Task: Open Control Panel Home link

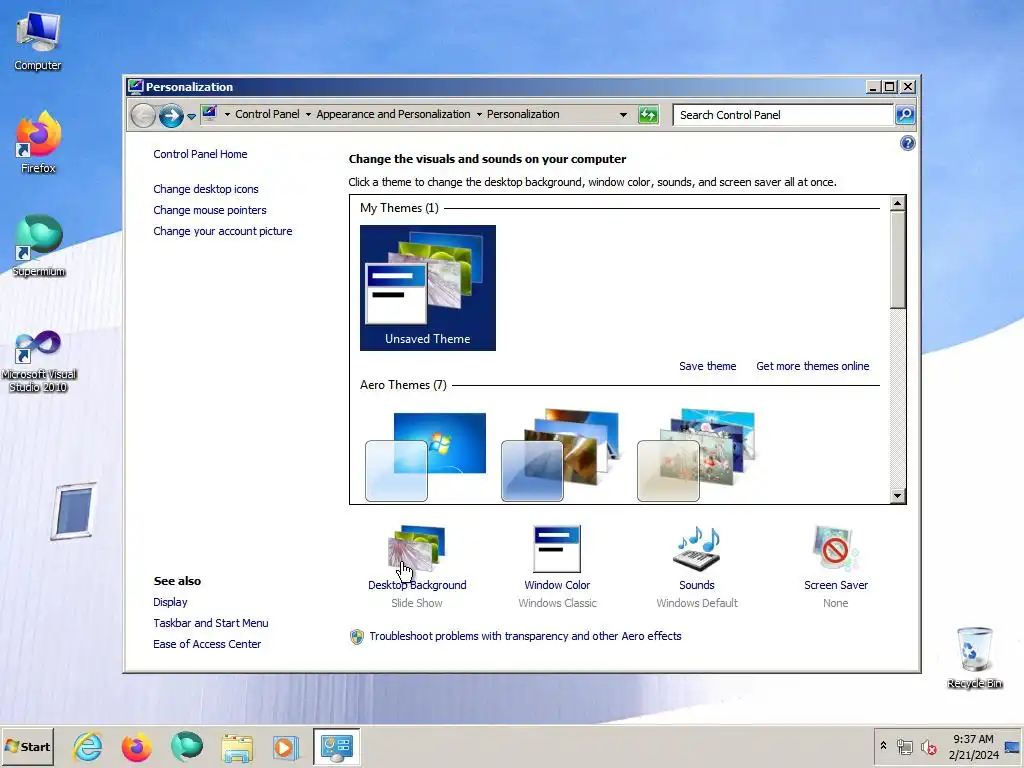Action: point(200,154)
